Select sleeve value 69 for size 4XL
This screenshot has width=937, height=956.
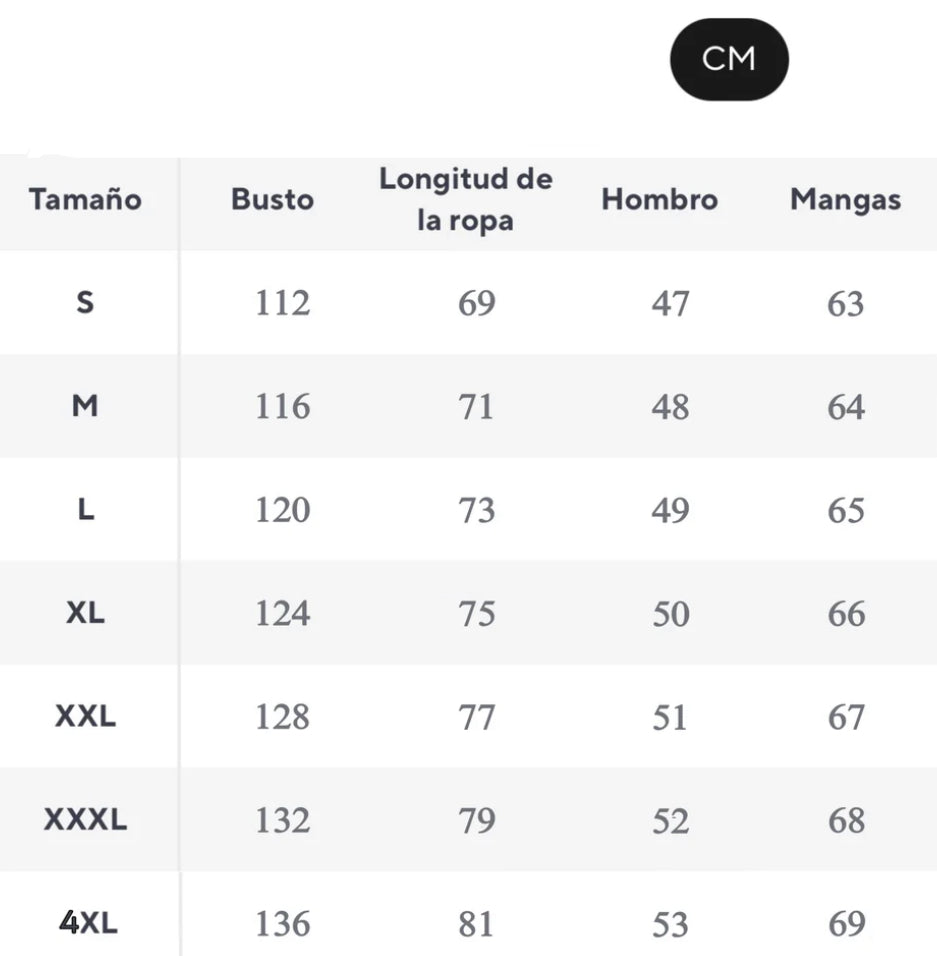click(845, 924)
